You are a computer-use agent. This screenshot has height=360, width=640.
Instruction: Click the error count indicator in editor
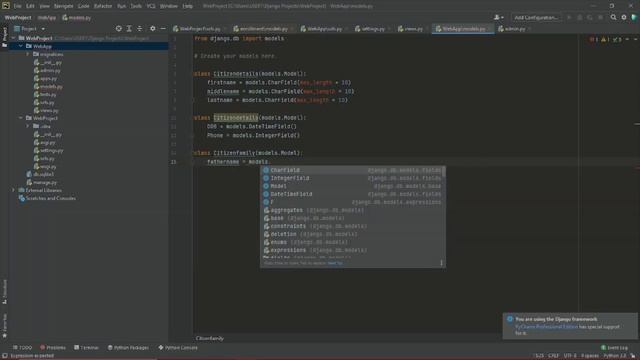[x=593, y=40]
